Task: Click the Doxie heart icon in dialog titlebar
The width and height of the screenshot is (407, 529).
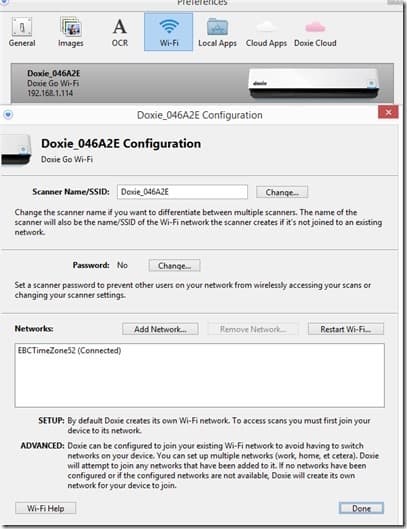Action: point(8,115)
